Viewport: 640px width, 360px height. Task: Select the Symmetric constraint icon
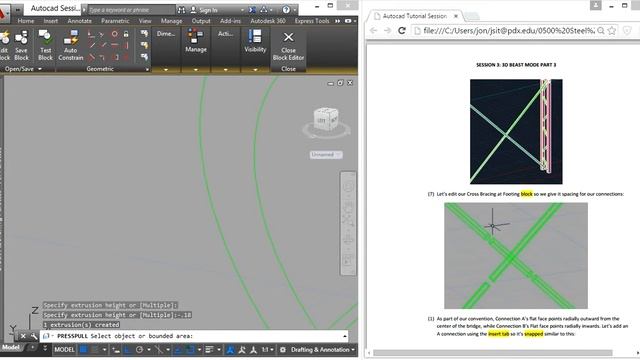[115, 57]
